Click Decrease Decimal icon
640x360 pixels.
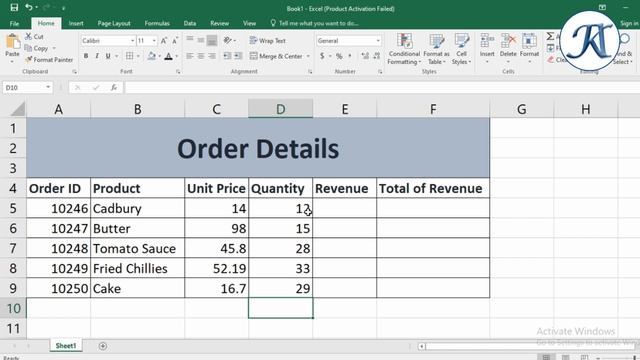tap(377, 56)
